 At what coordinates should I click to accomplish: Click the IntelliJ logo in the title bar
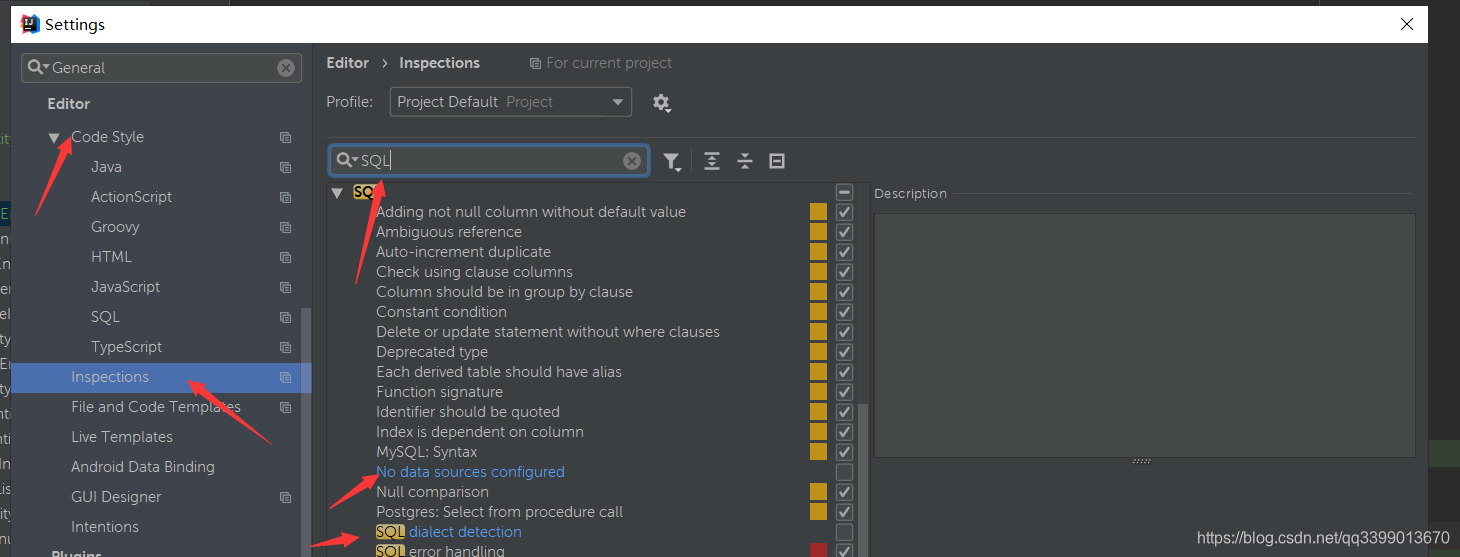point(30,24)
